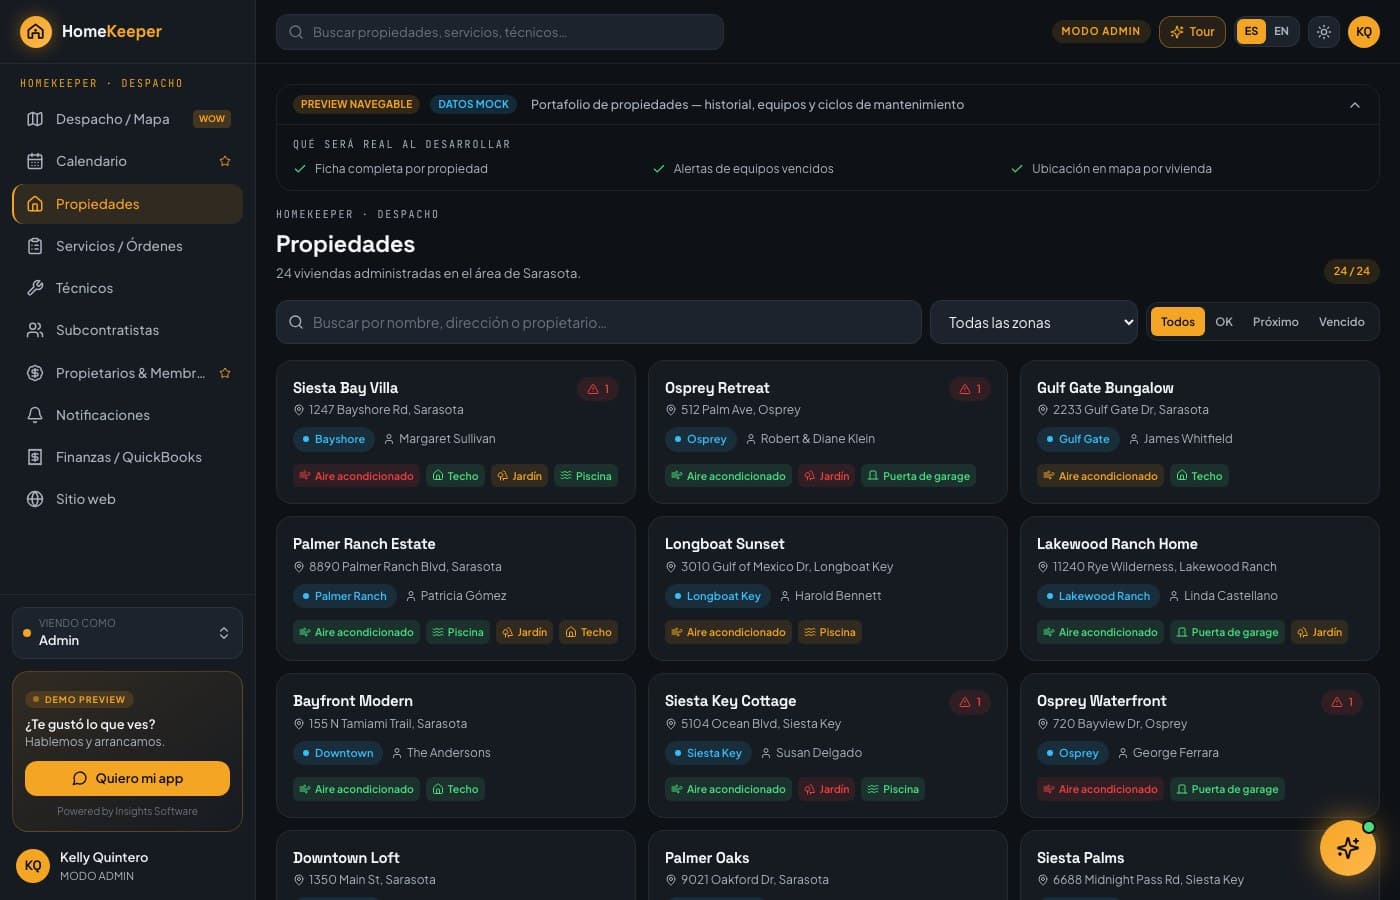Open the Siesta Bay Villa property card
Image resolution: width=1400 pixels, height=900 pixels.
(456, 431)
